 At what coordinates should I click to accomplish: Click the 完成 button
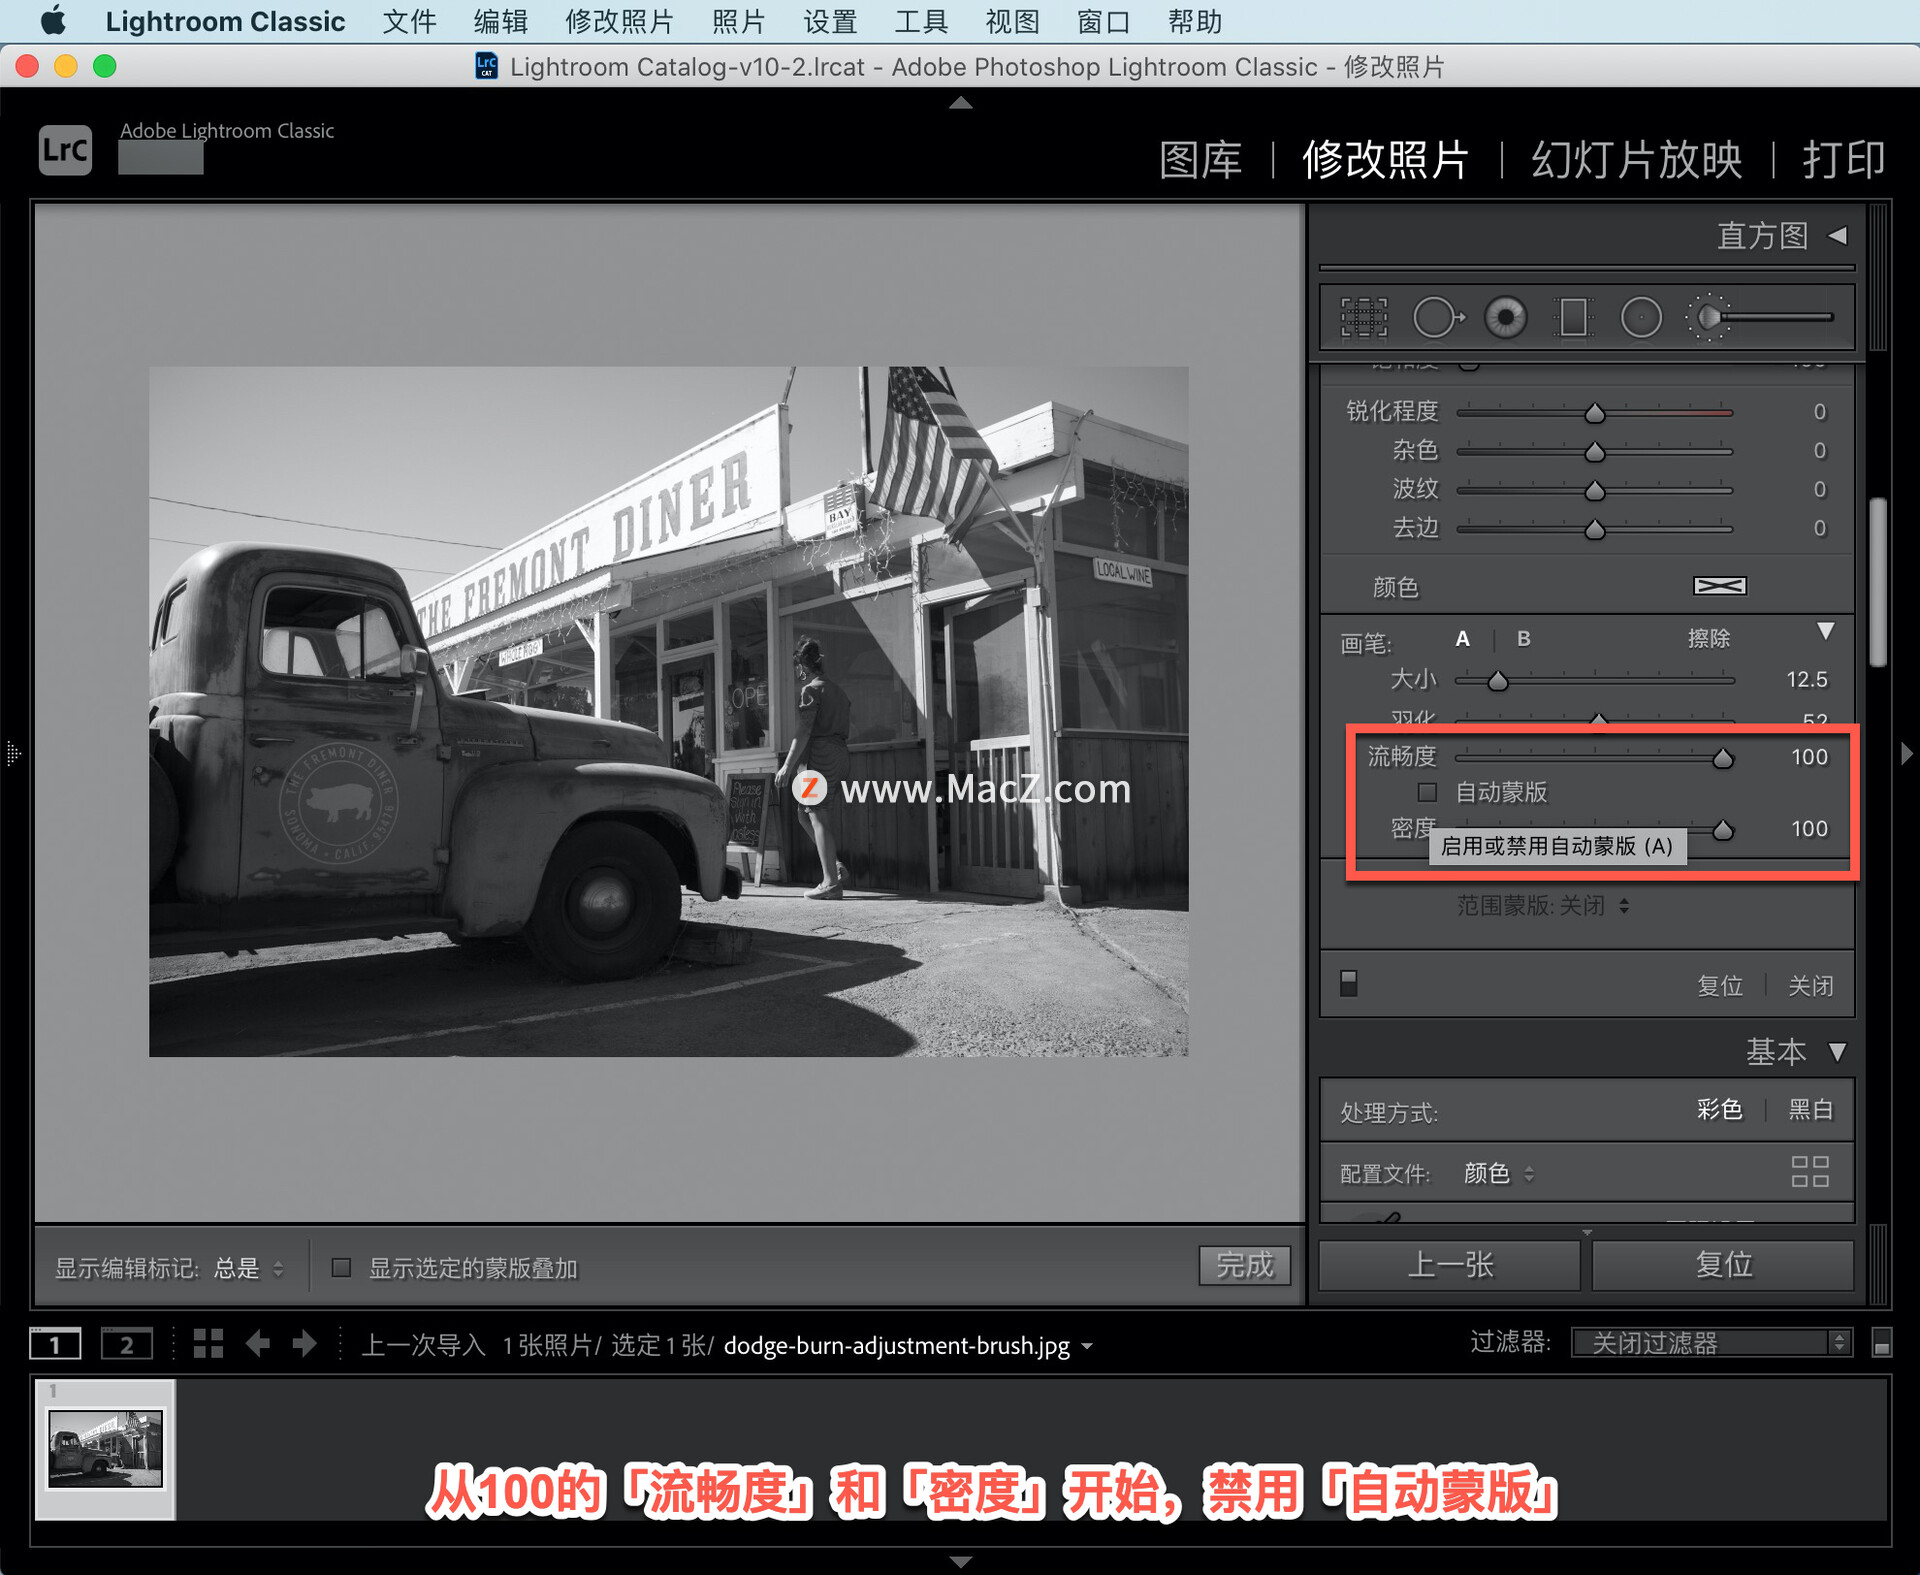coord(1245,1266)
